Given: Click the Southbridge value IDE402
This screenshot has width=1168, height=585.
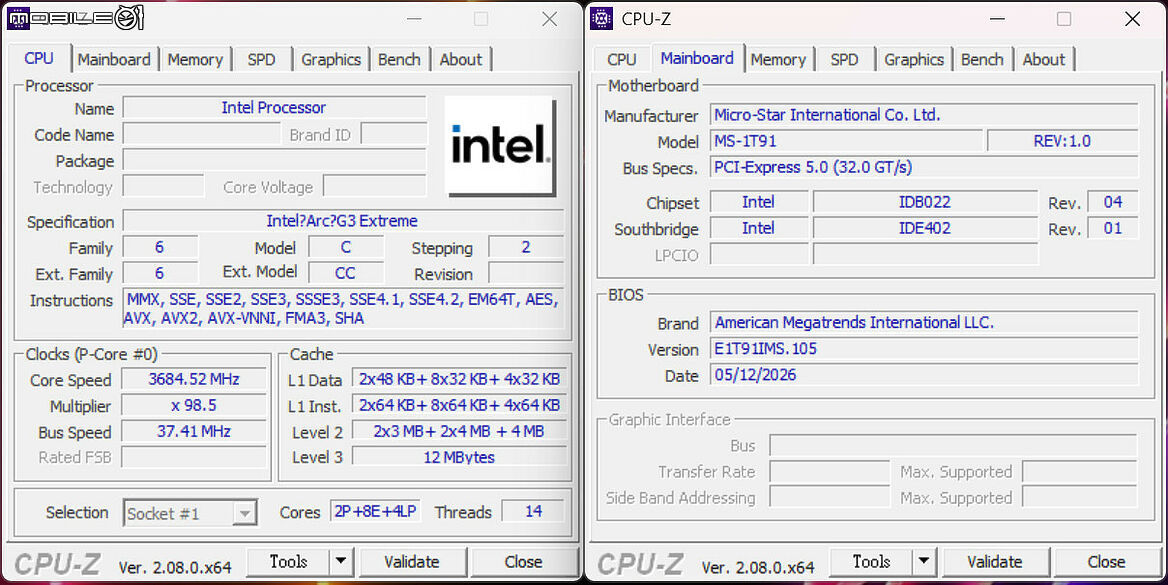Looking at the screenshot, I should [x=925, y=228].
